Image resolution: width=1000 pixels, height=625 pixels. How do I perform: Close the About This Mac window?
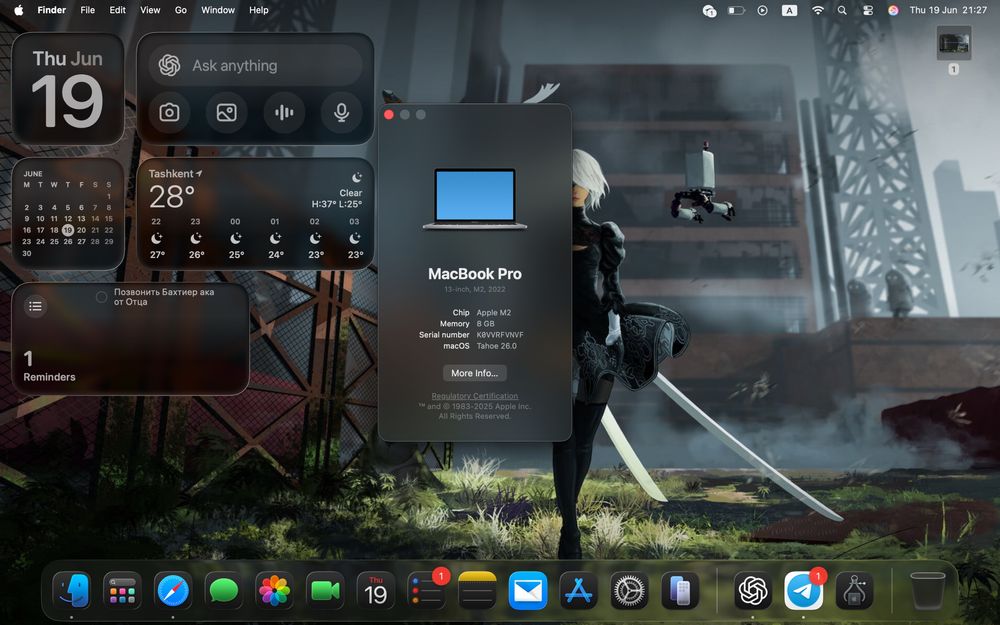pyautogui.click(x=389, y=115)
